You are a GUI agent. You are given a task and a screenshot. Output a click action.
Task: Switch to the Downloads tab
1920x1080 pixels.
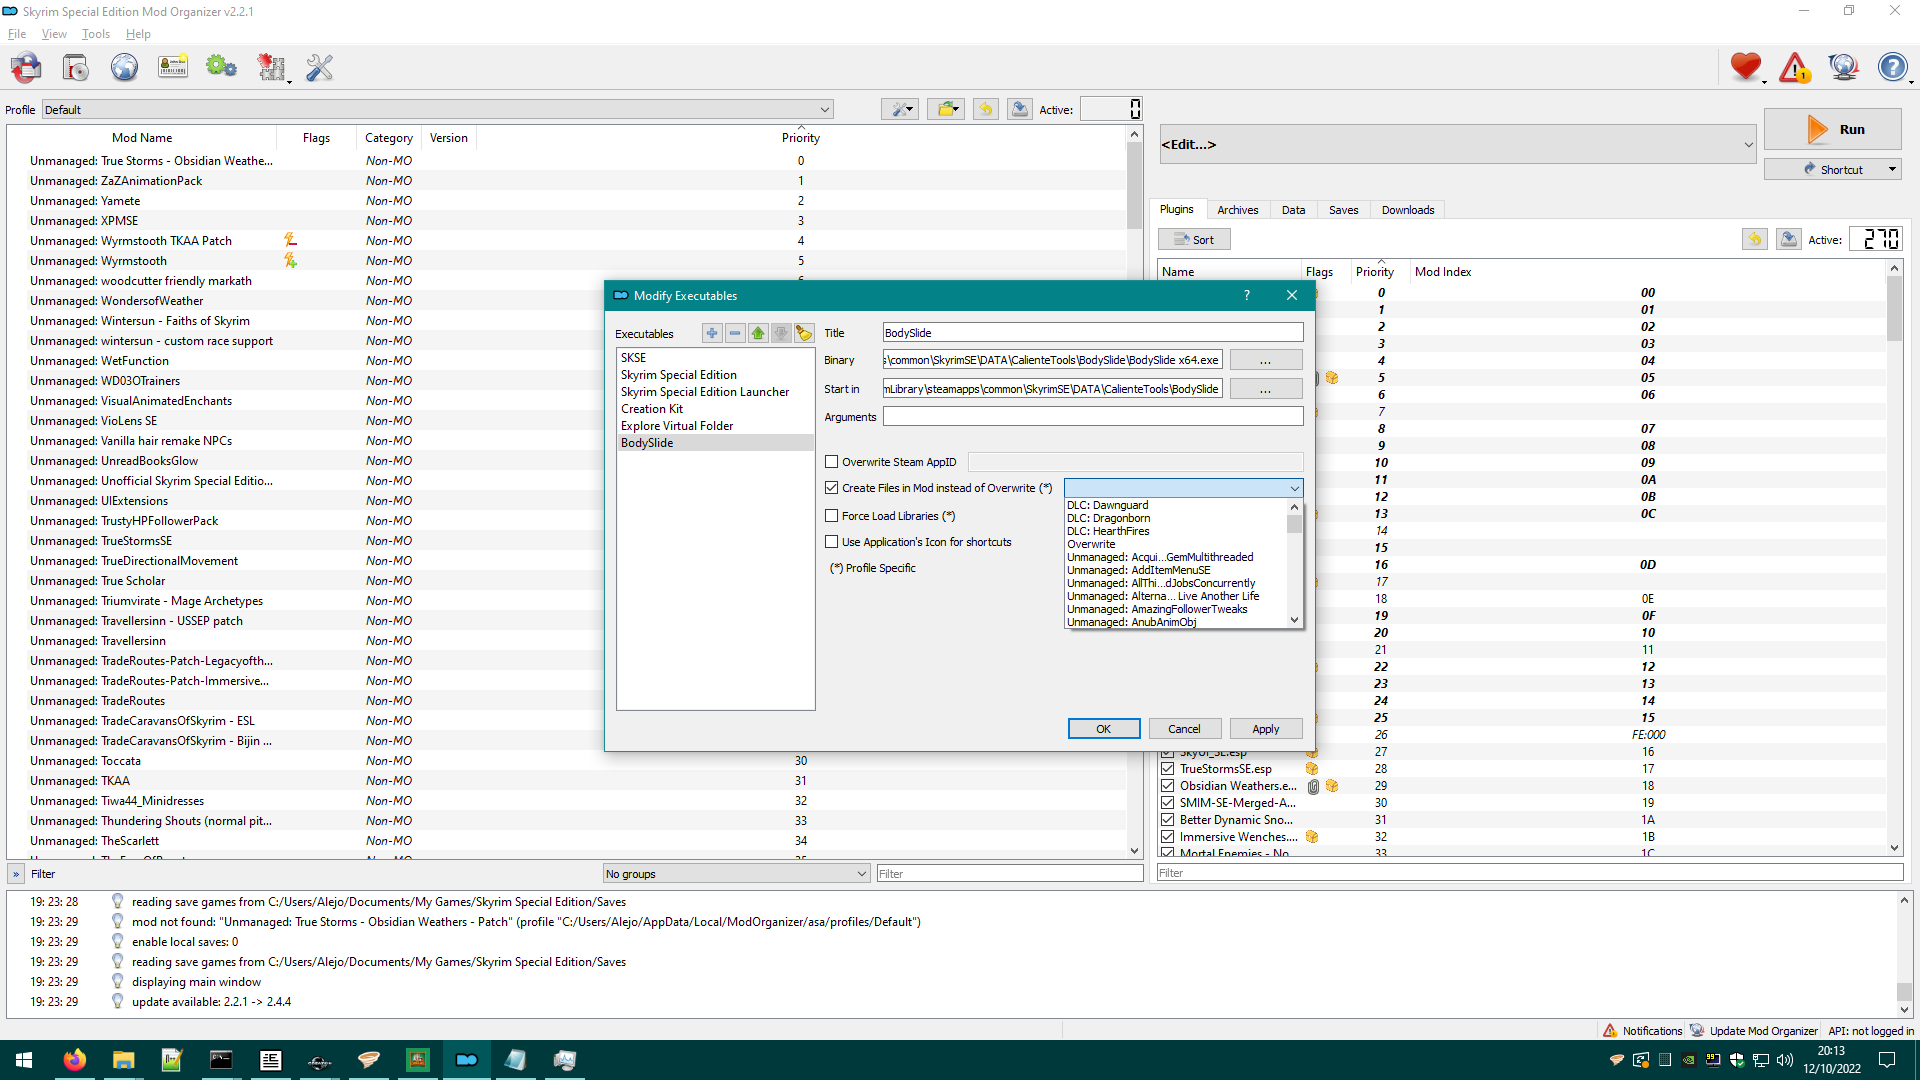1408,210
